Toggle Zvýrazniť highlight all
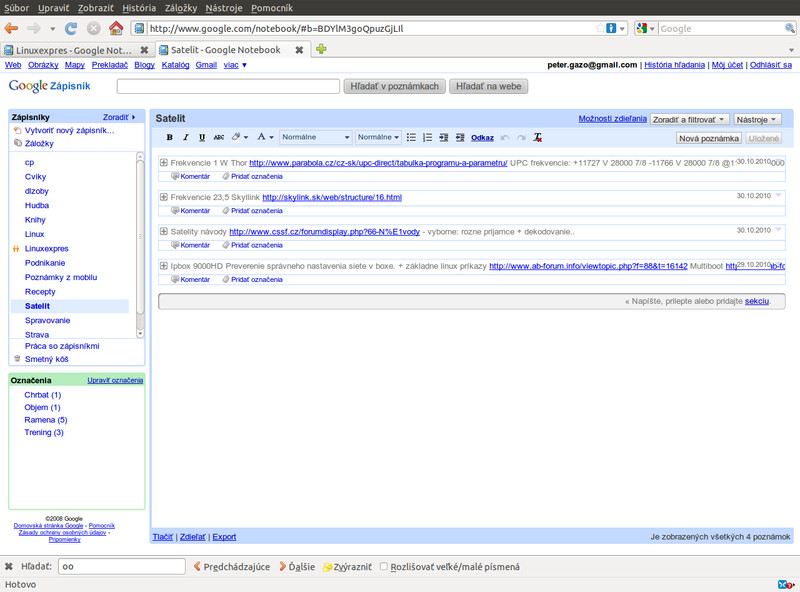This screenshot has height=592, width=800. click(x=347, y=566)
